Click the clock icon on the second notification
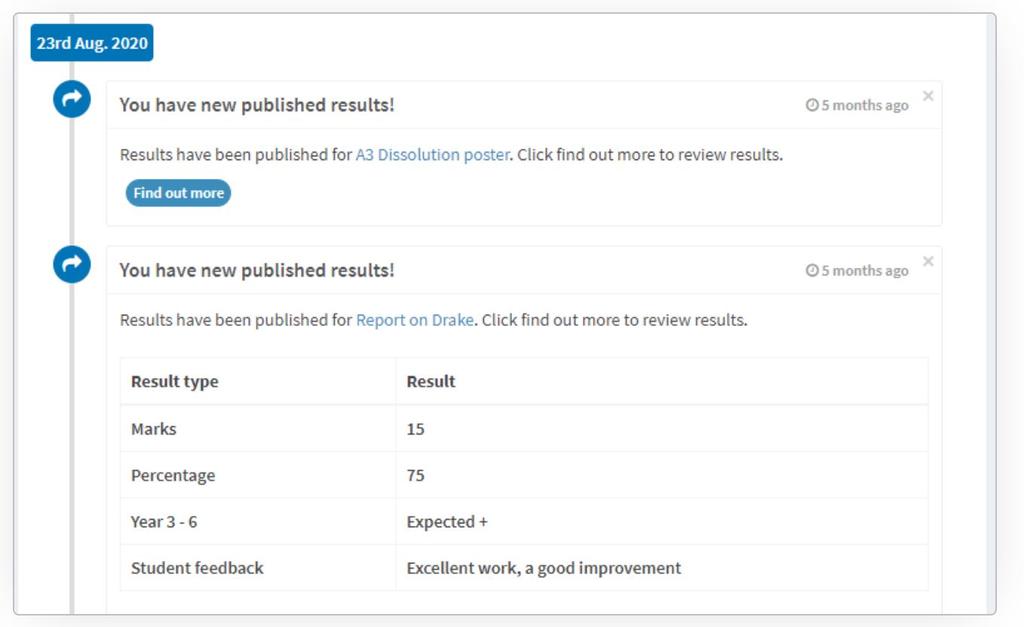This screenshot has width=1024, height=627. [812, 270]
